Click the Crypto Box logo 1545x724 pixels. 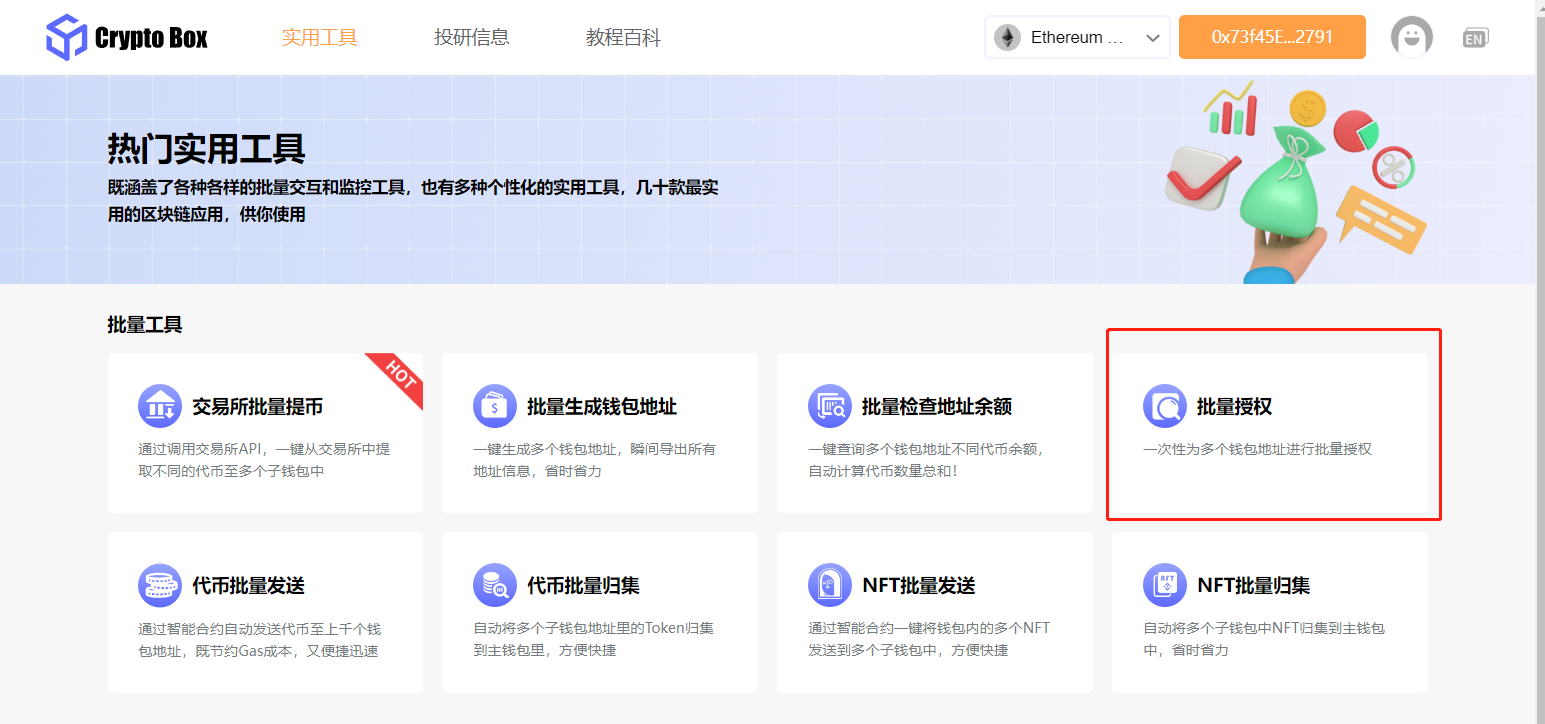tap(127, 36)
